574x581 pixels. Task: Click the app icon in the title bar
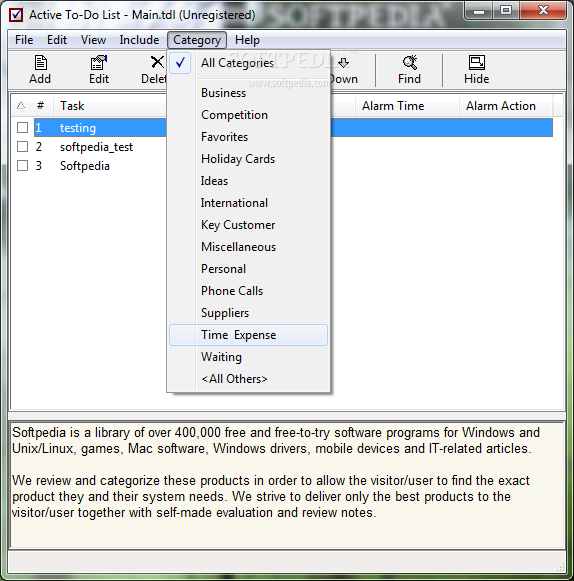[x=16, y=15]
